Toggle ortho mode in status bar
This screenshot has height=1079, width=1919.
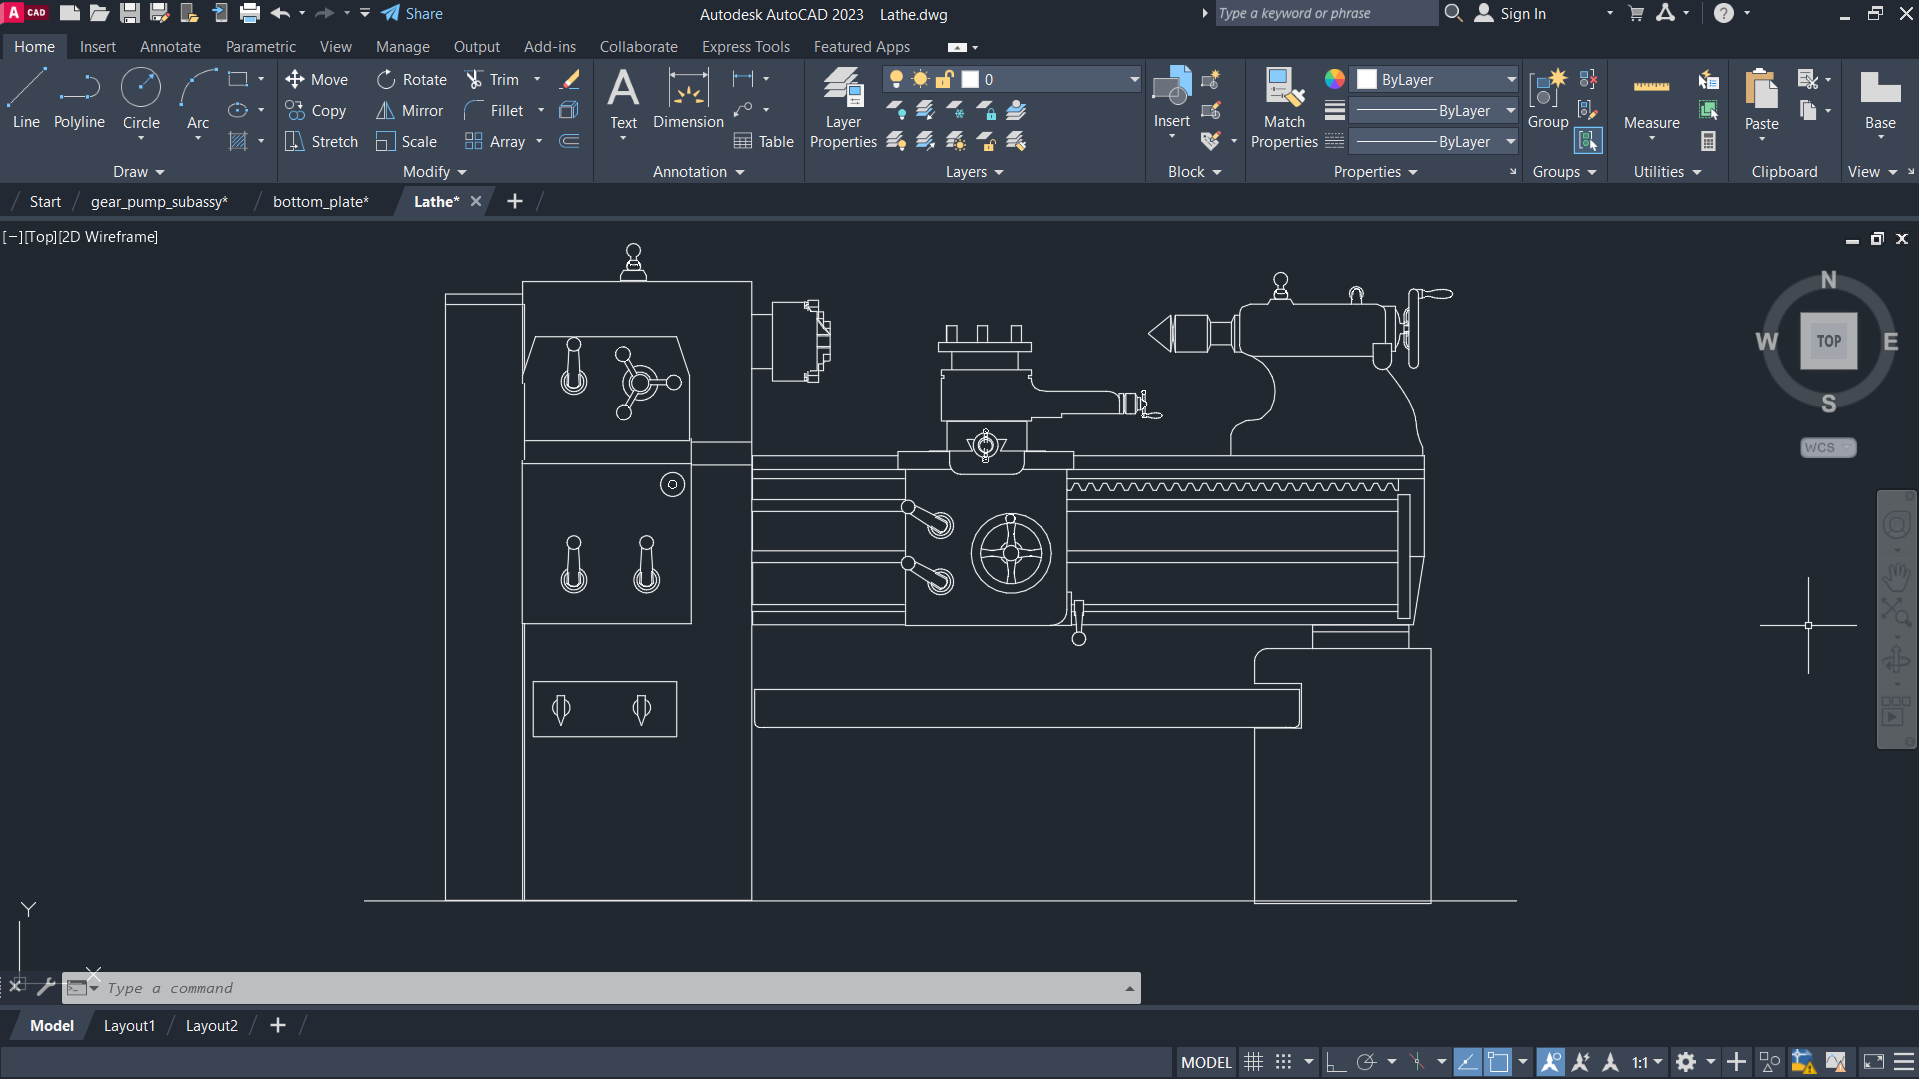1335,1062
